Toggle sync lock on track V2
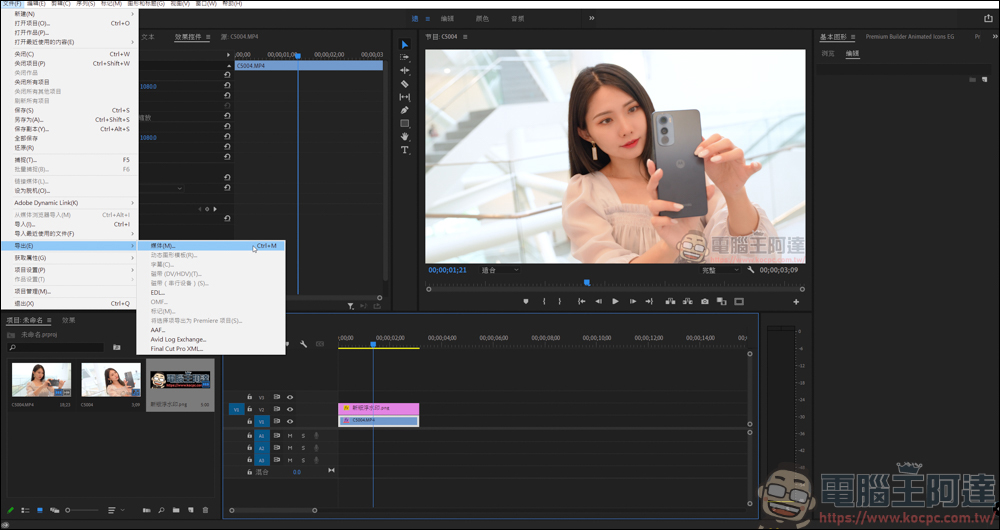Image resolution: width=1000 pixels, height=530 pixels. [x=277, y=409]
